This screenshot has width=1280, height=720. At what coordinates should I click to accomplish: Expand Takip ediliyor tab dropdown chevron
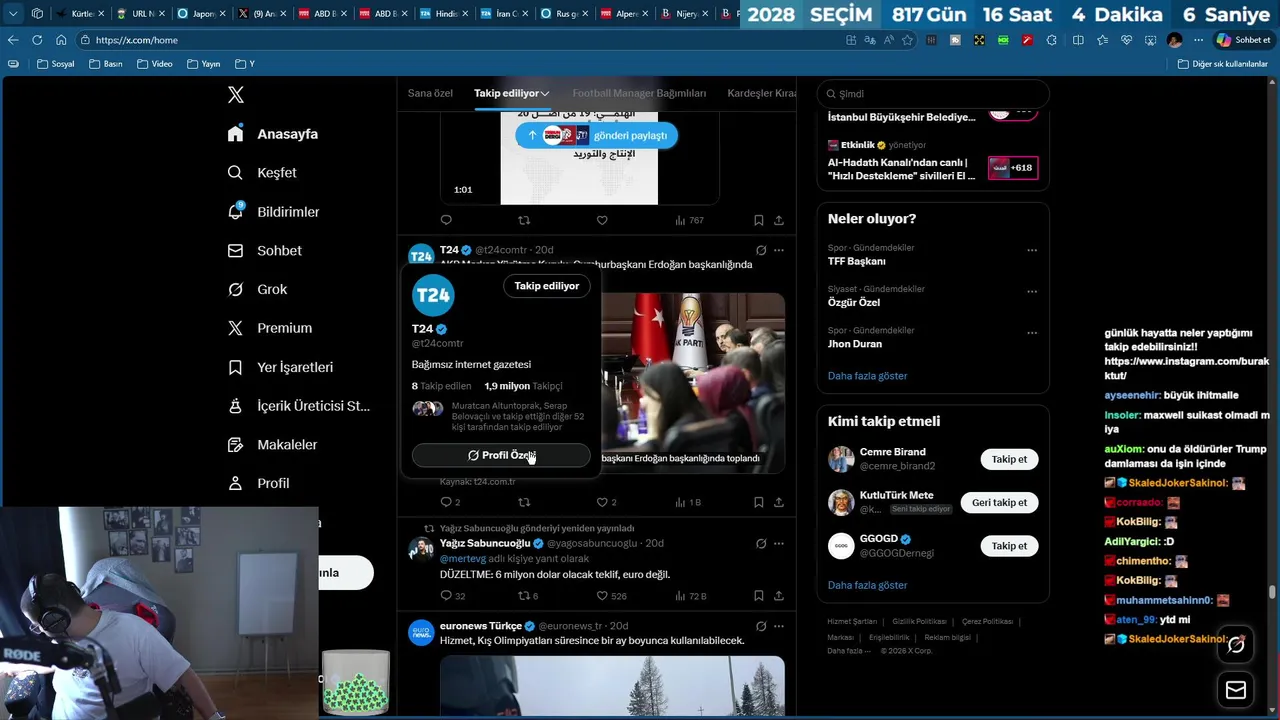click(545, 94)
